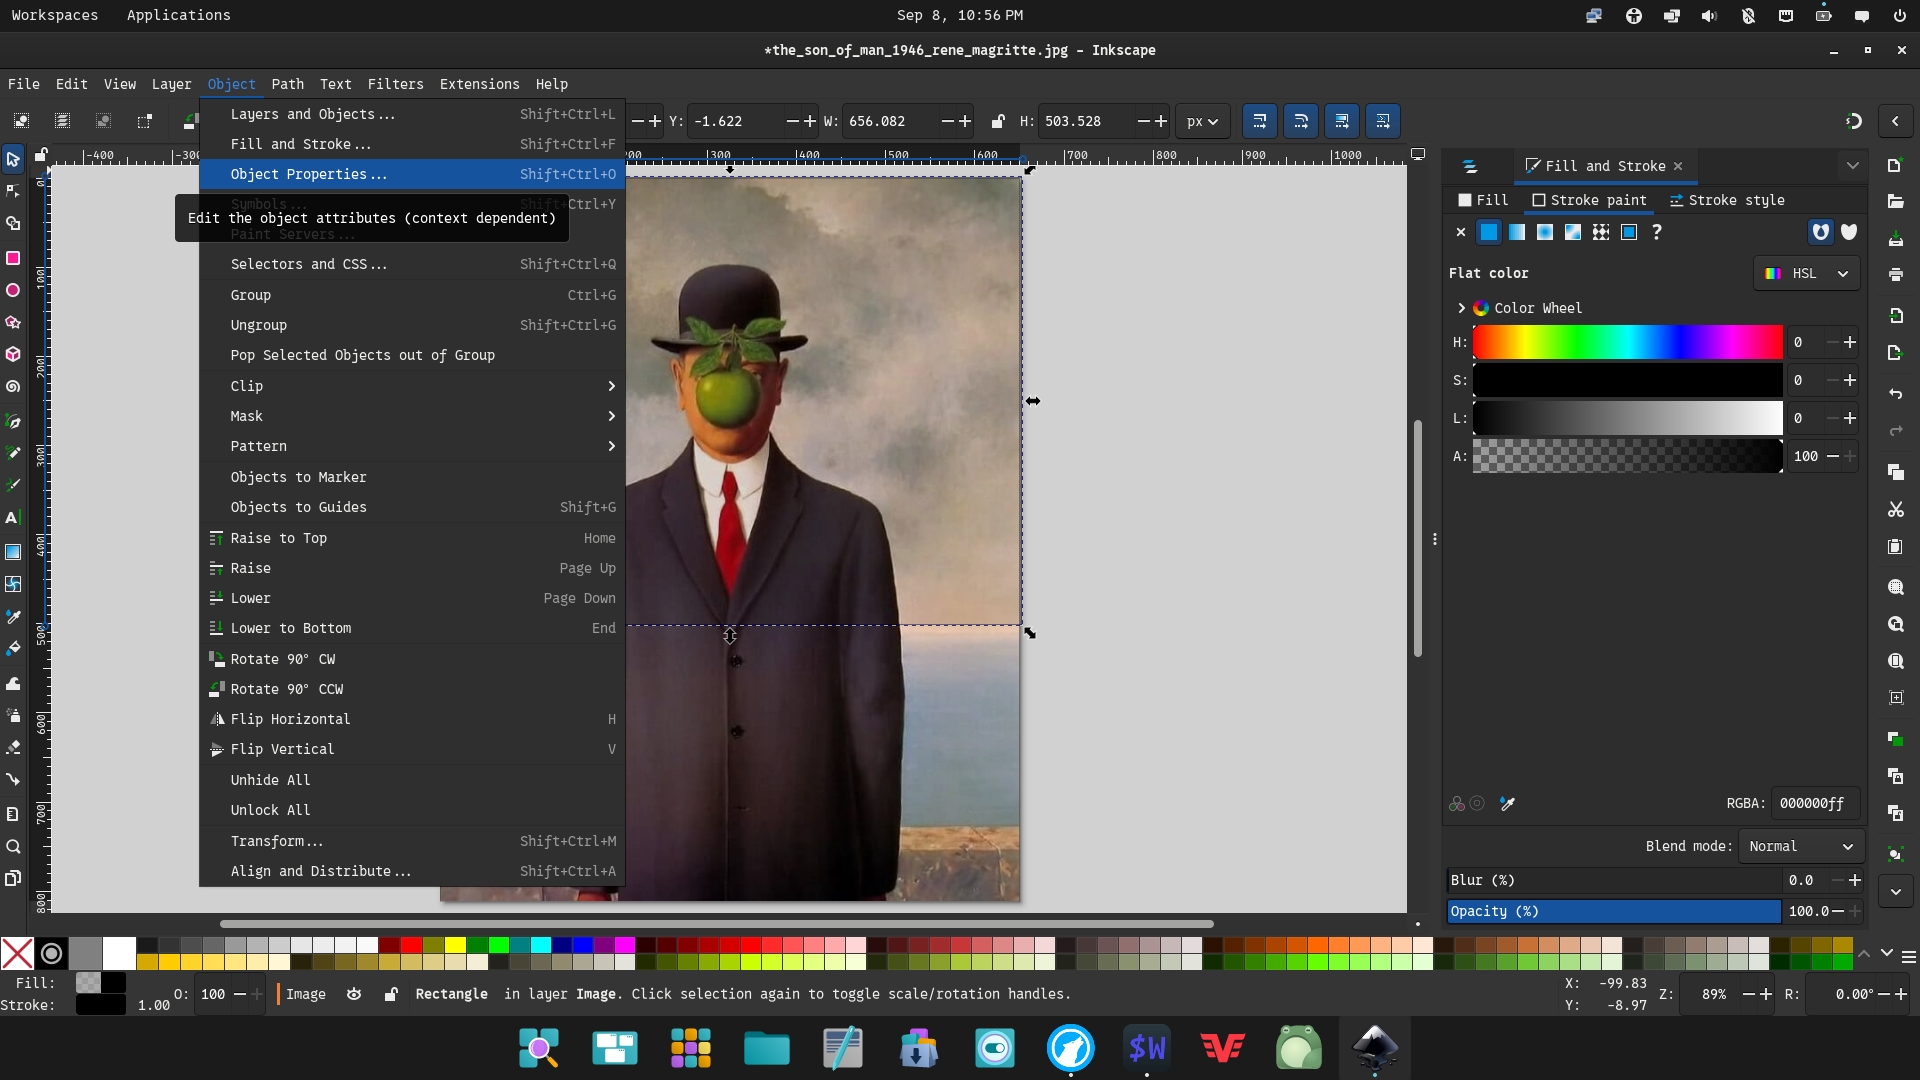Image resolution: width=1920 pixels, height=1080 pixels.
Task: Toggle scale rounded corners option
Action: click(x=1300, y=121)
